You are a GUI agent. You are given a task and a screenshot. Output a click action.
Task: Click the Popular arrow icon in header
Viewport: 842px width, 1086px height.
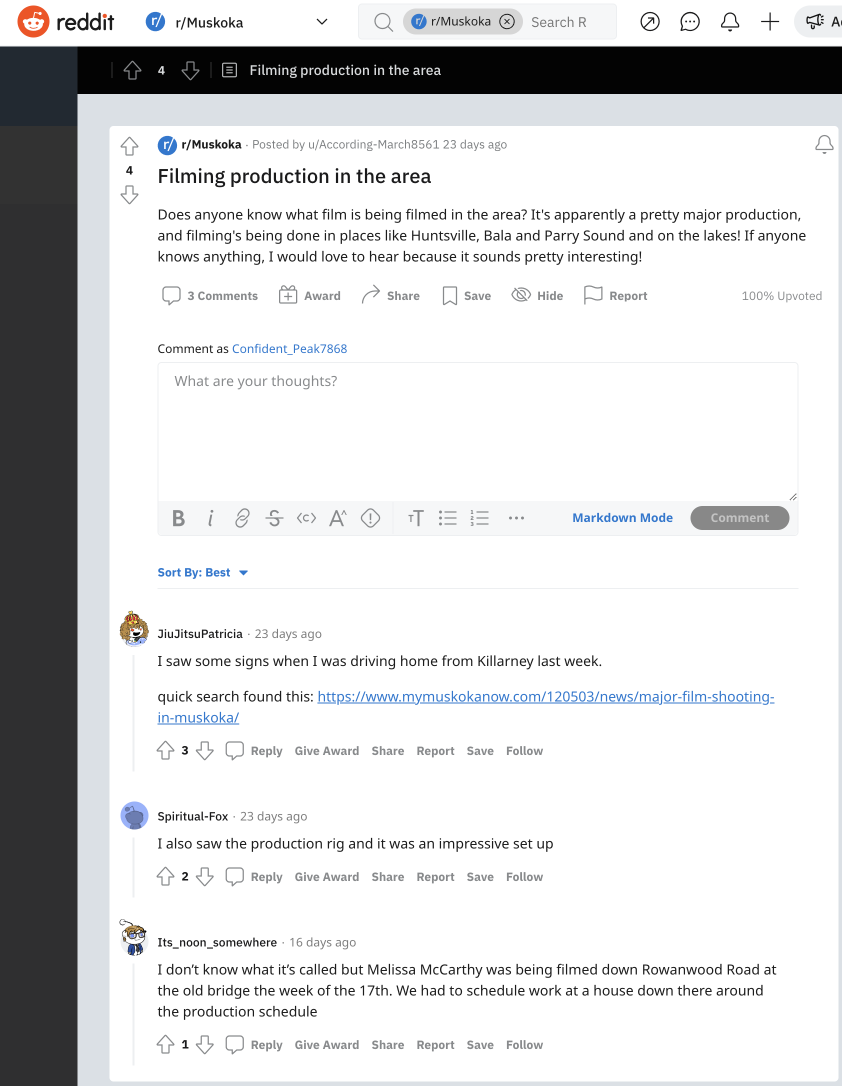[650, 22]
